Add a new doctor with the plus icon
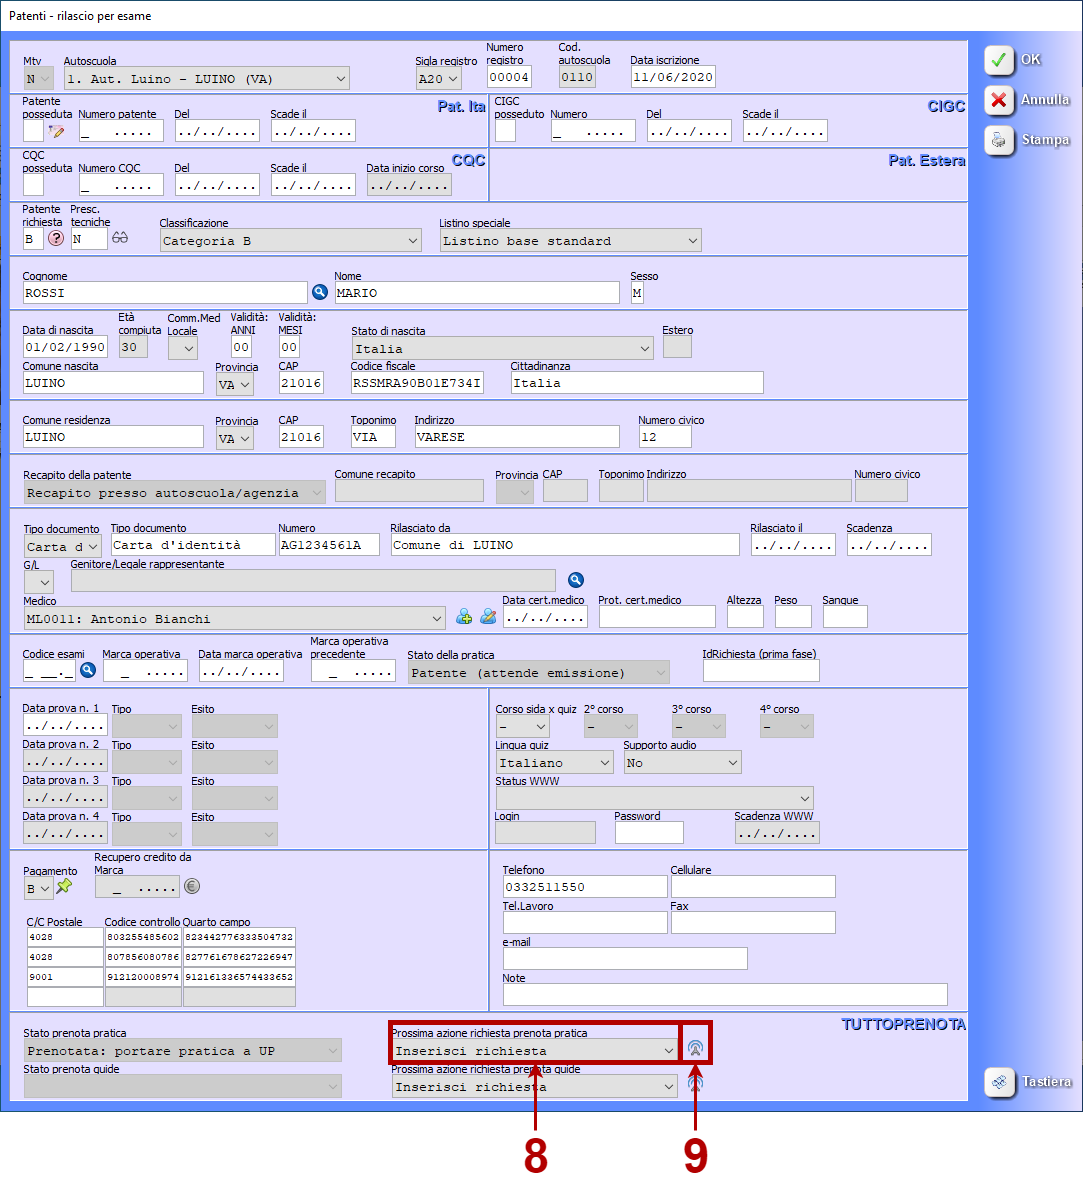1084x1183 pixels. [x=464, y=617]
